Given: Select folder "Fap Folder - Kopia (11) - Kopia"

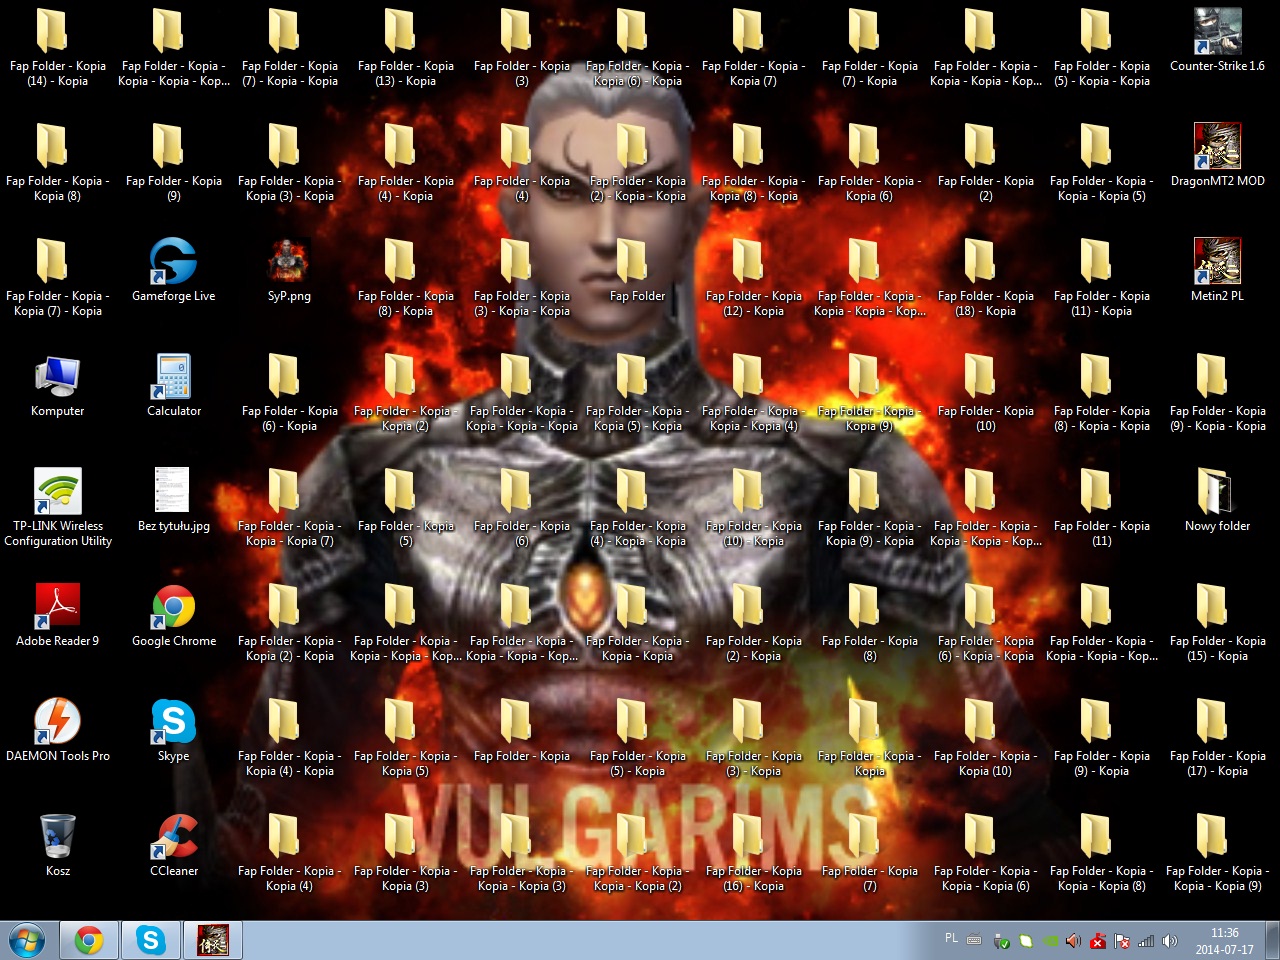Looking at the screenshot, I should pos(1101,277).
